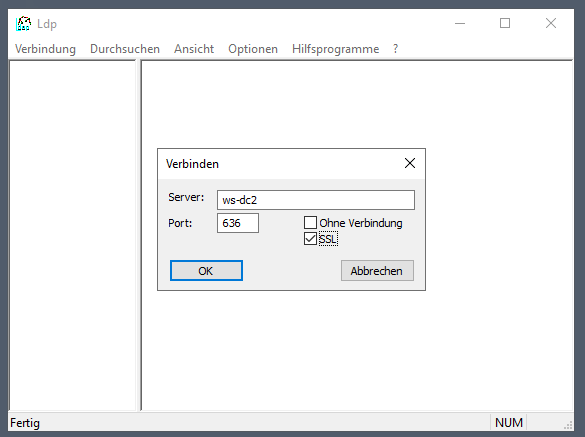The height and width of the screenshot is (437, 585).
Task: Open the Hilfsprogramme menu
Action: point(335,49)
